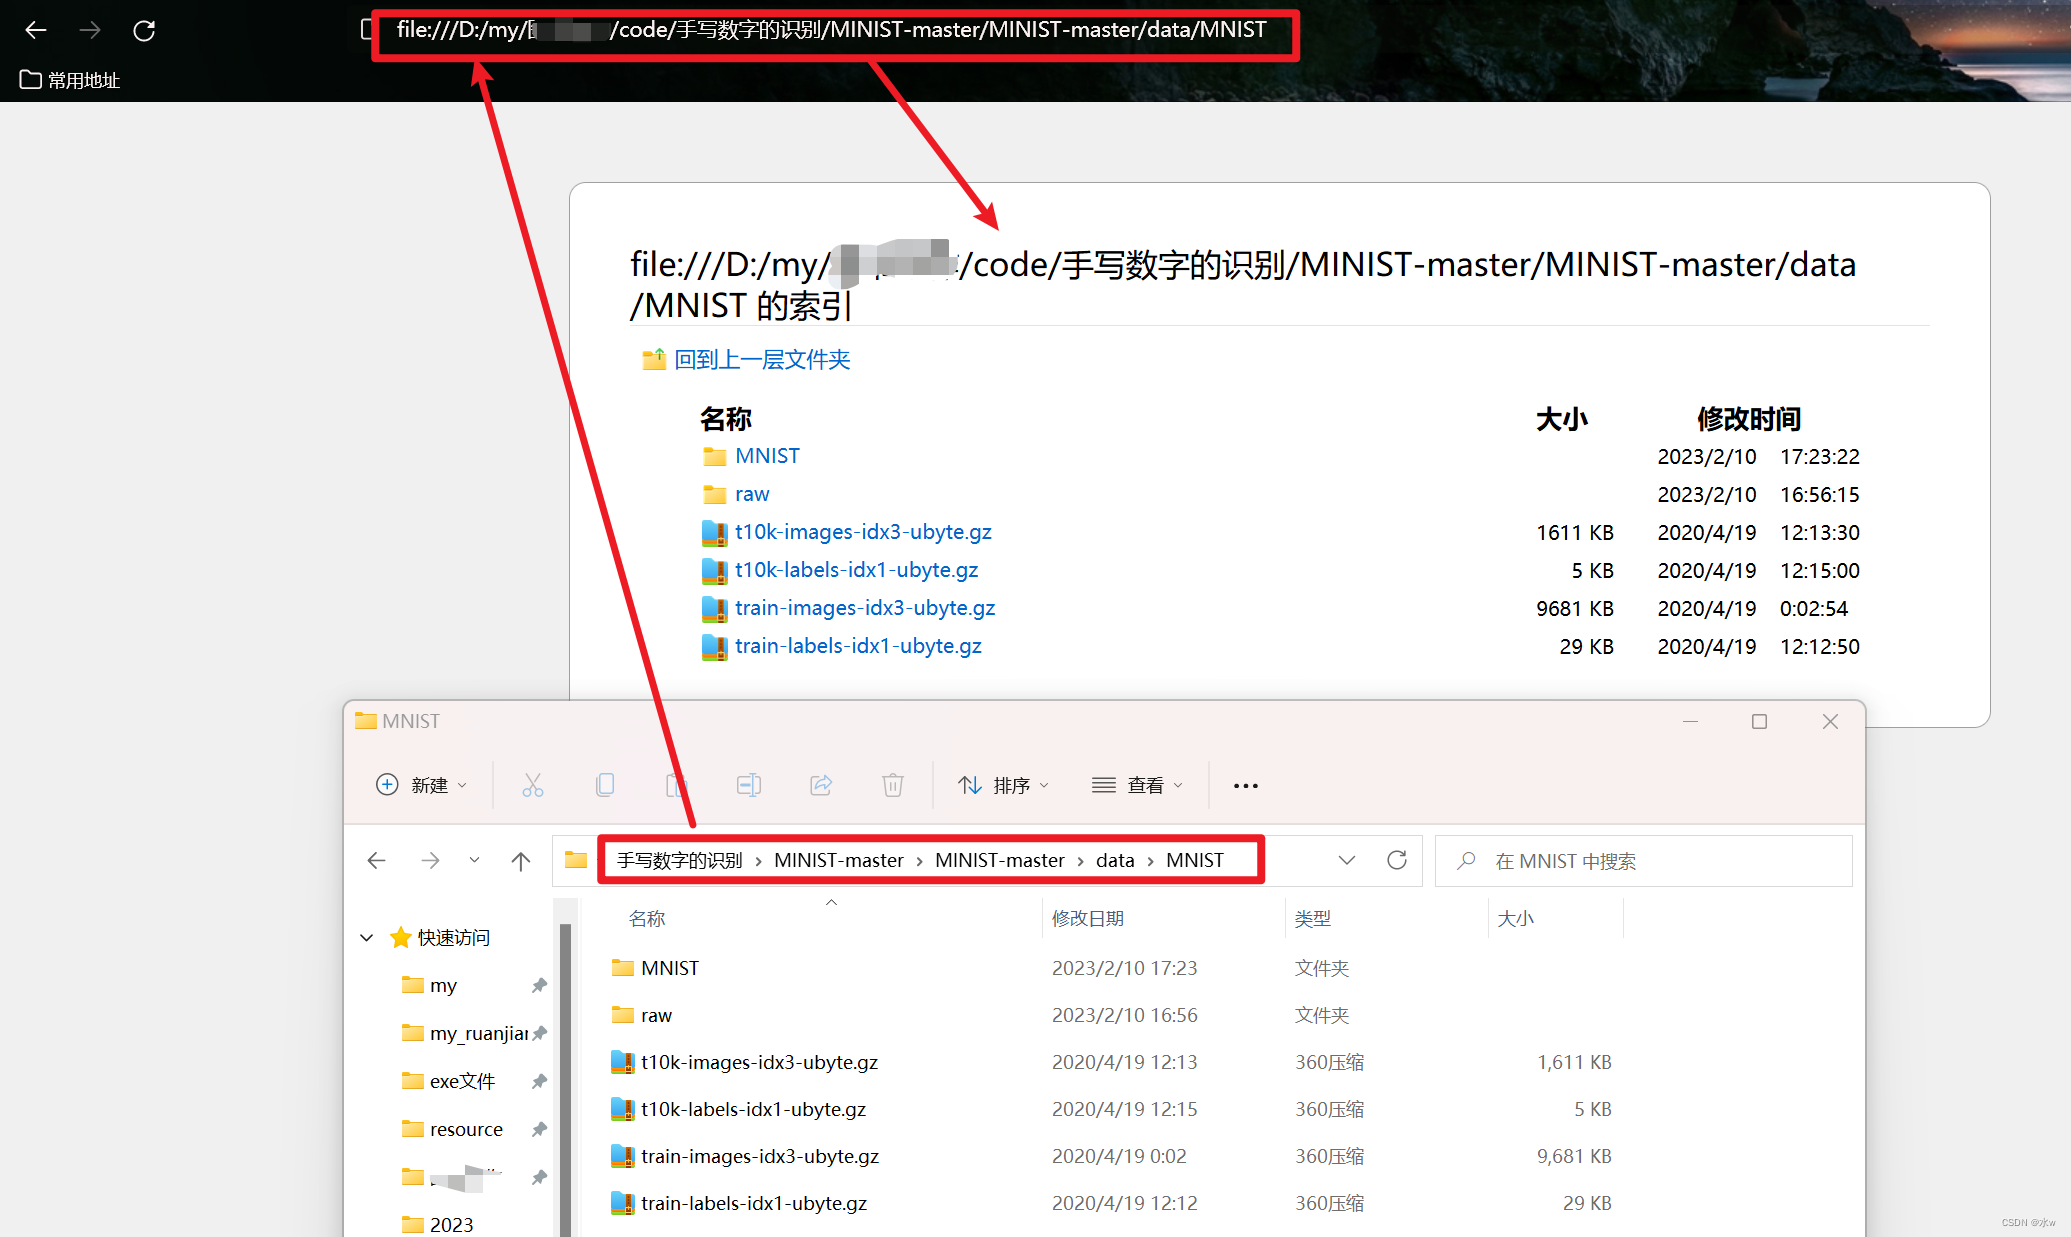Image resolution: width=2071 pixels, height=1237 pixels.
Task: Go up one folder with the up arrow
Action: tap(521, 860)
